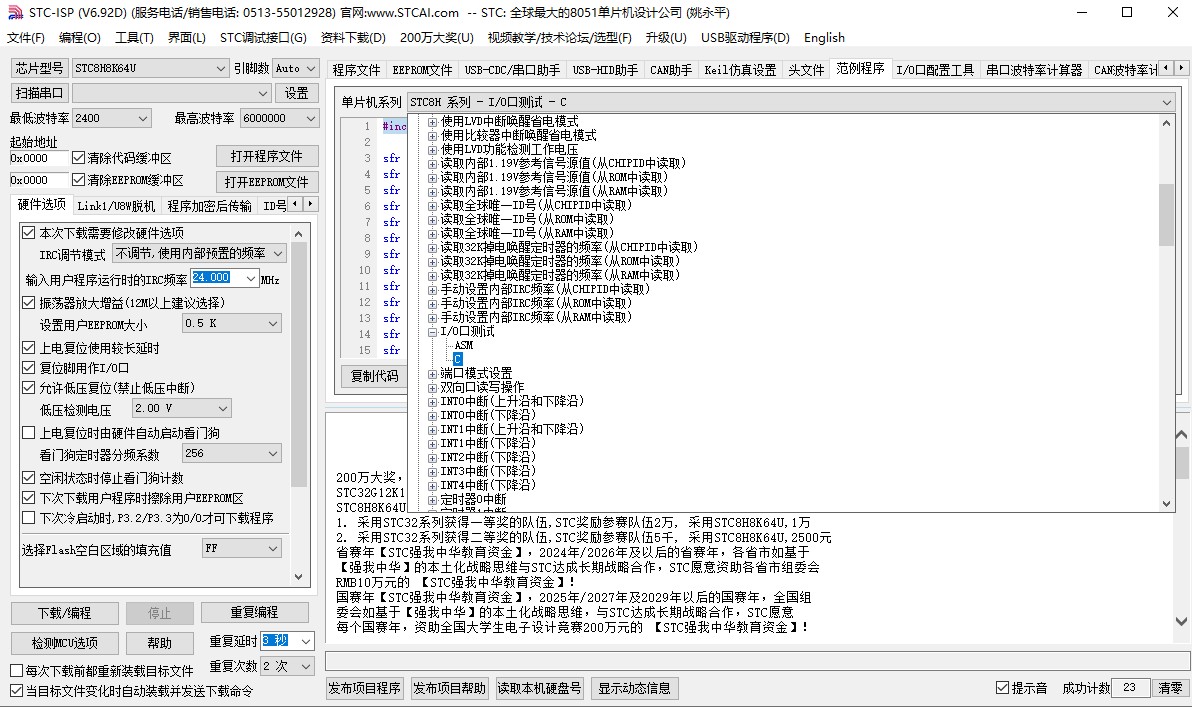Click the 打开程序文件 button

point(267,157)
